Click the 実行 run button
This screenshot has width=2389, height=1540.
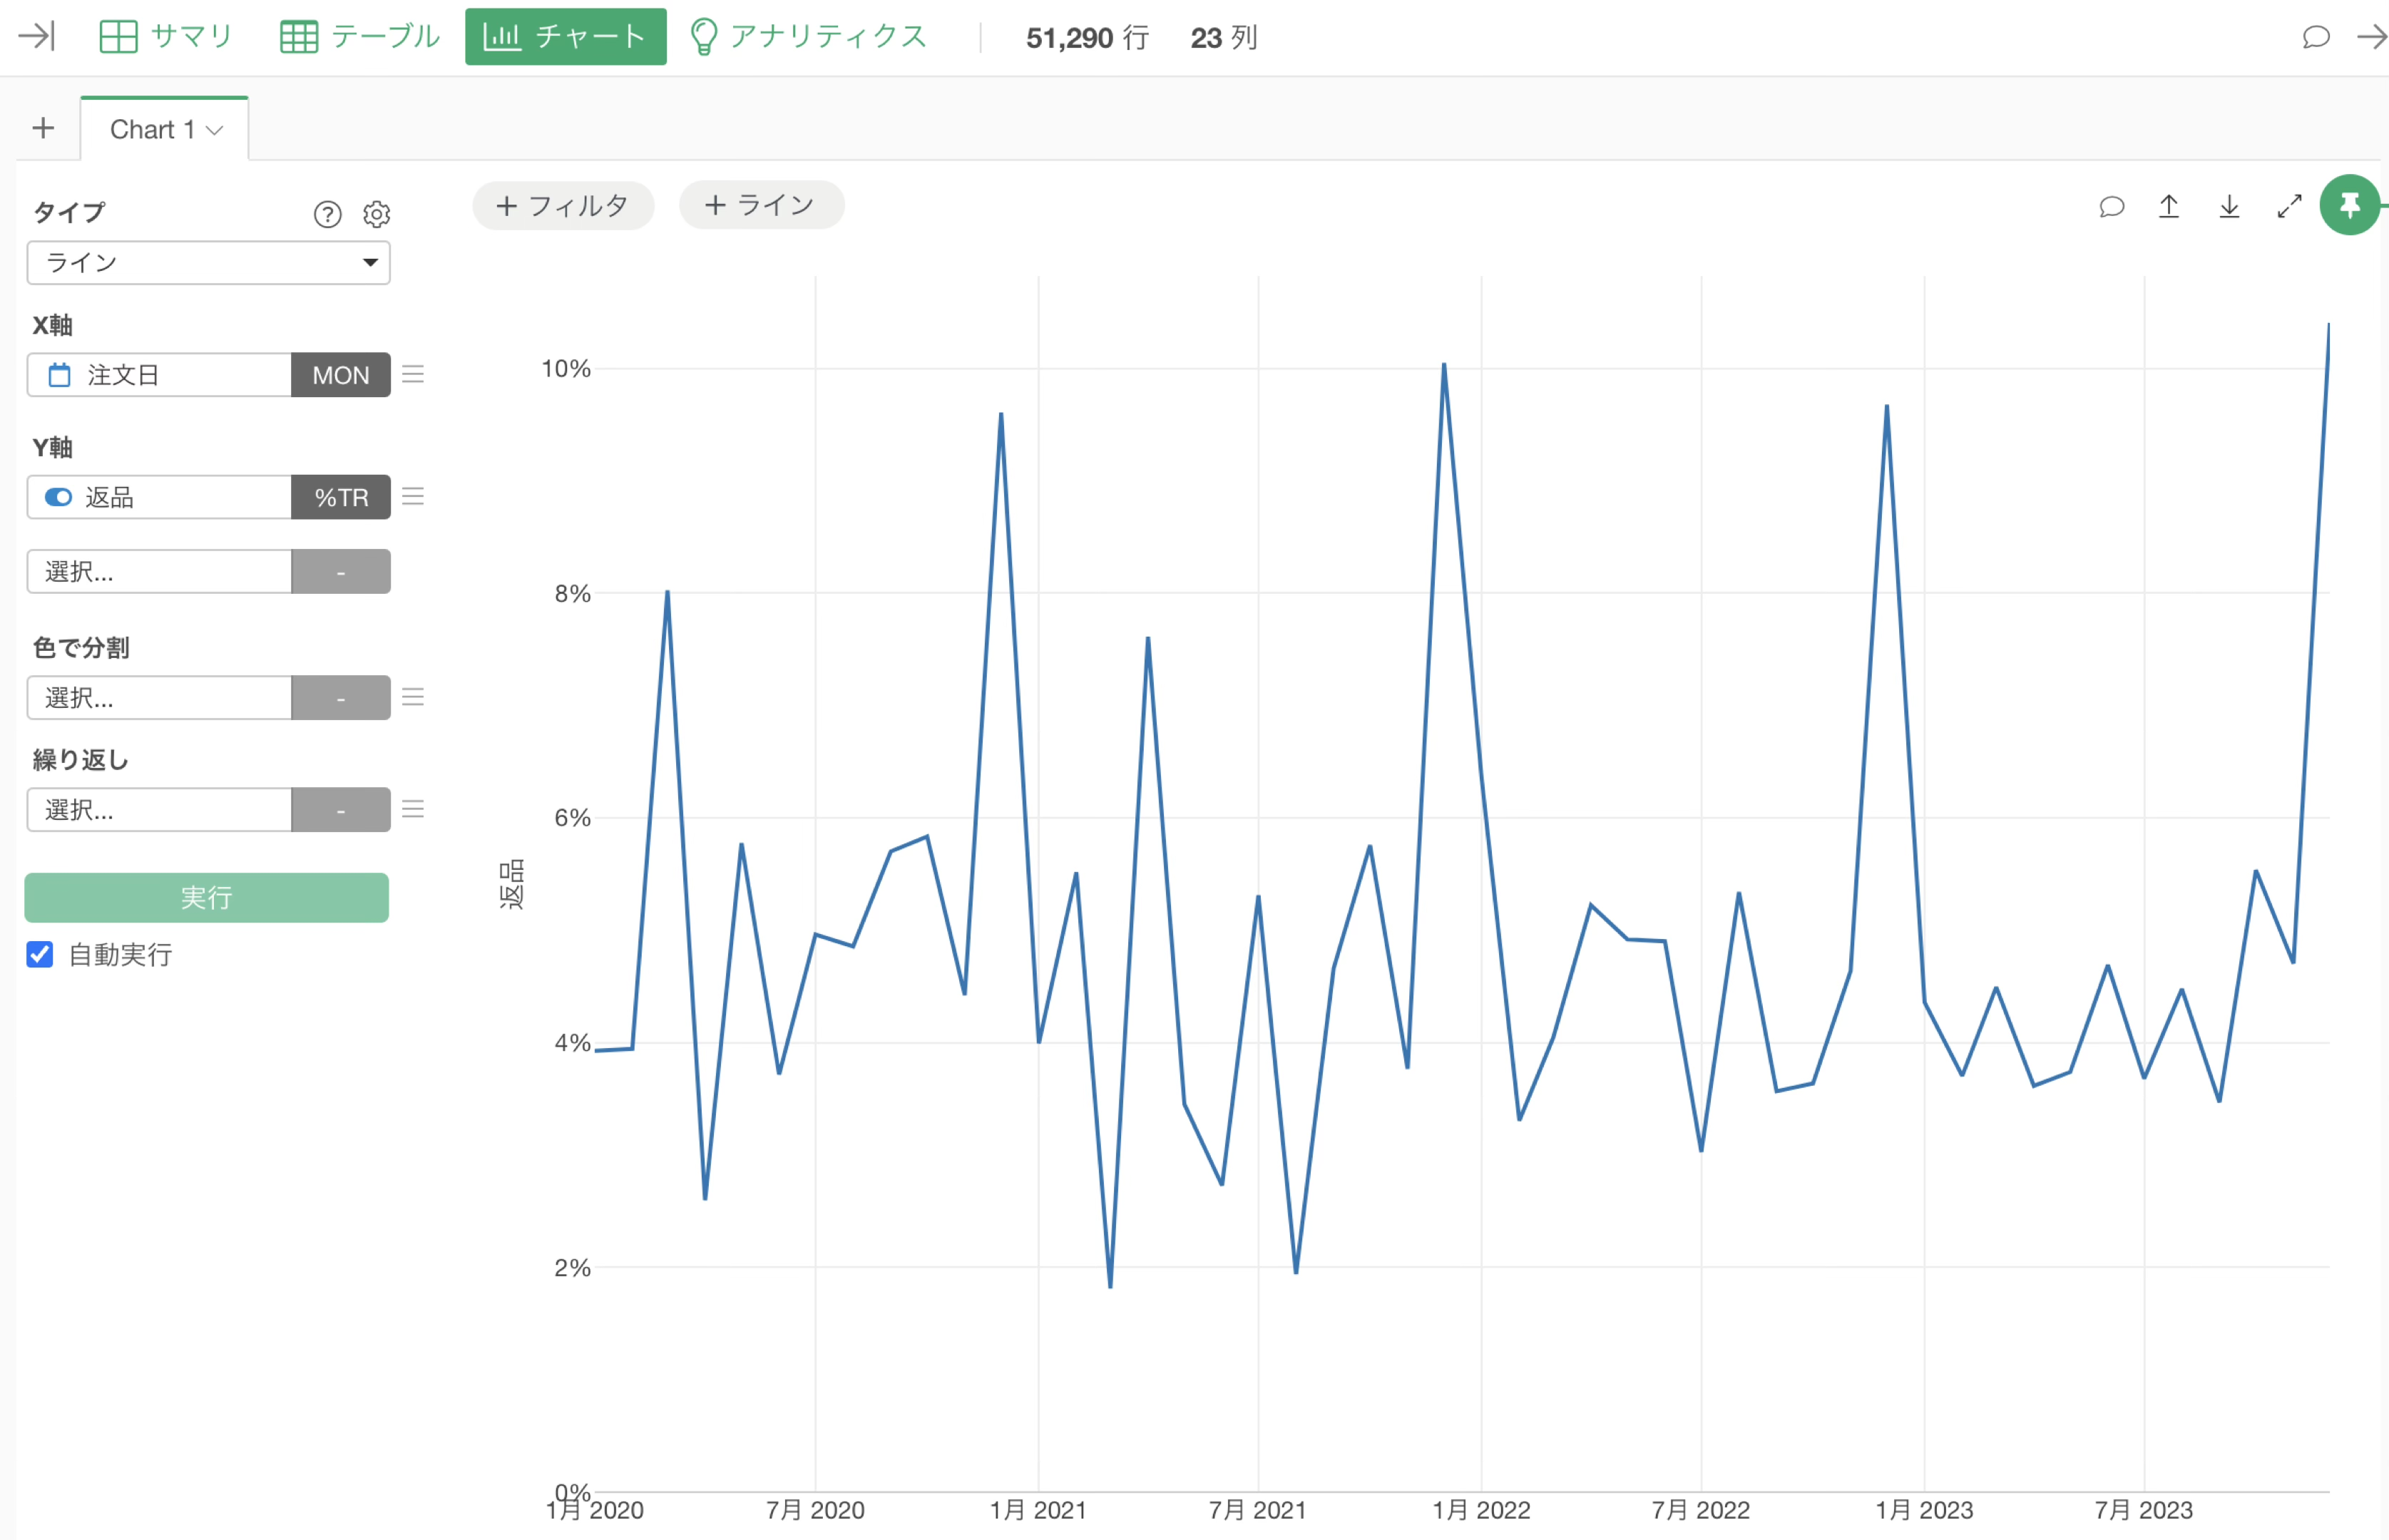[x=206, y=897]
